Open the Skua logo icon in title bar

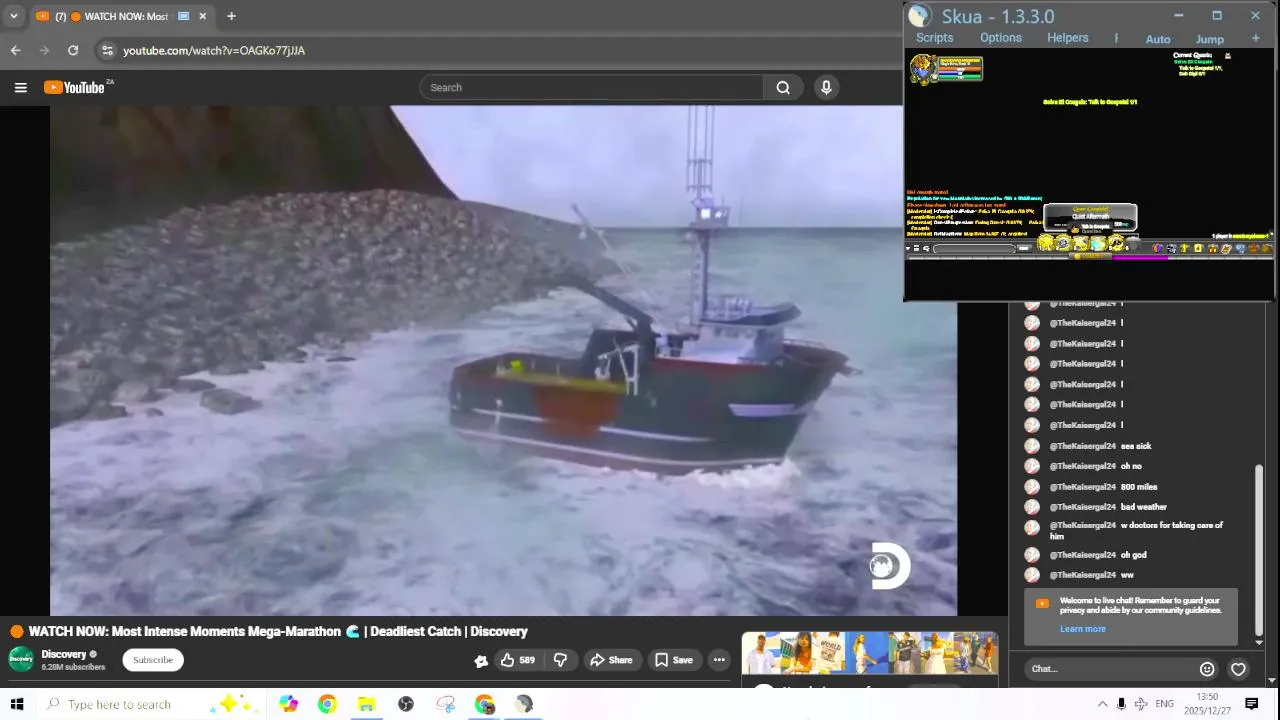tap(920, 16)
